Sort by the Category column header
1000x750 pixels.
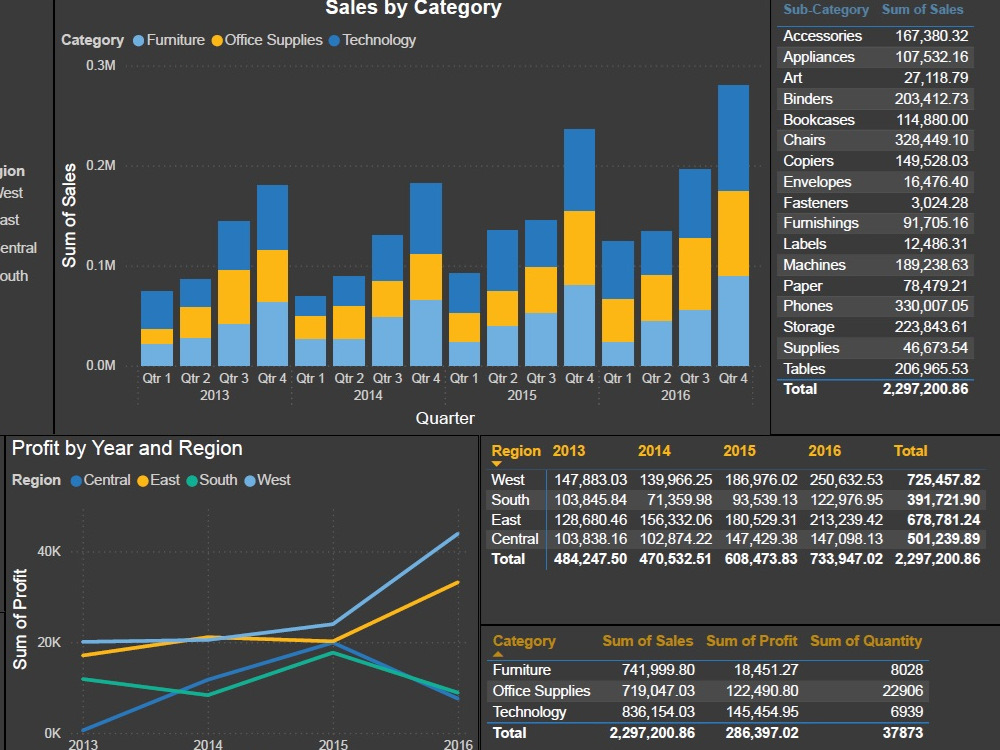pyautogui.click(x=522, y=640)
